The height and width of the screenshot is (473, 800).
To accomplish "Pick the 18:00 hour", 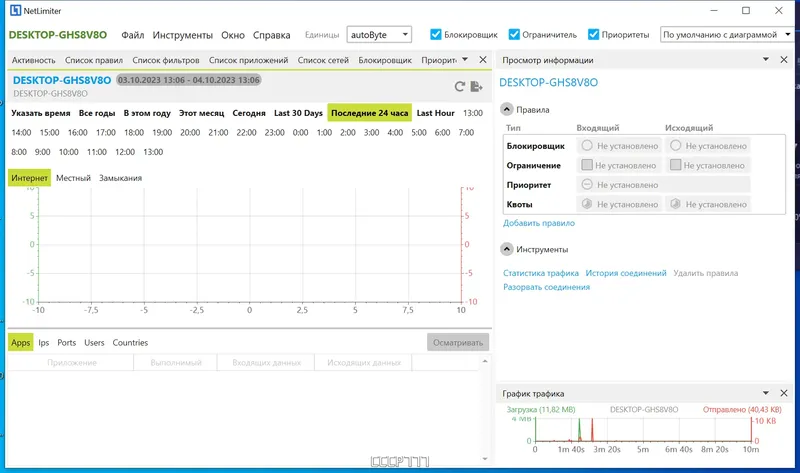I will pos(134,133).
